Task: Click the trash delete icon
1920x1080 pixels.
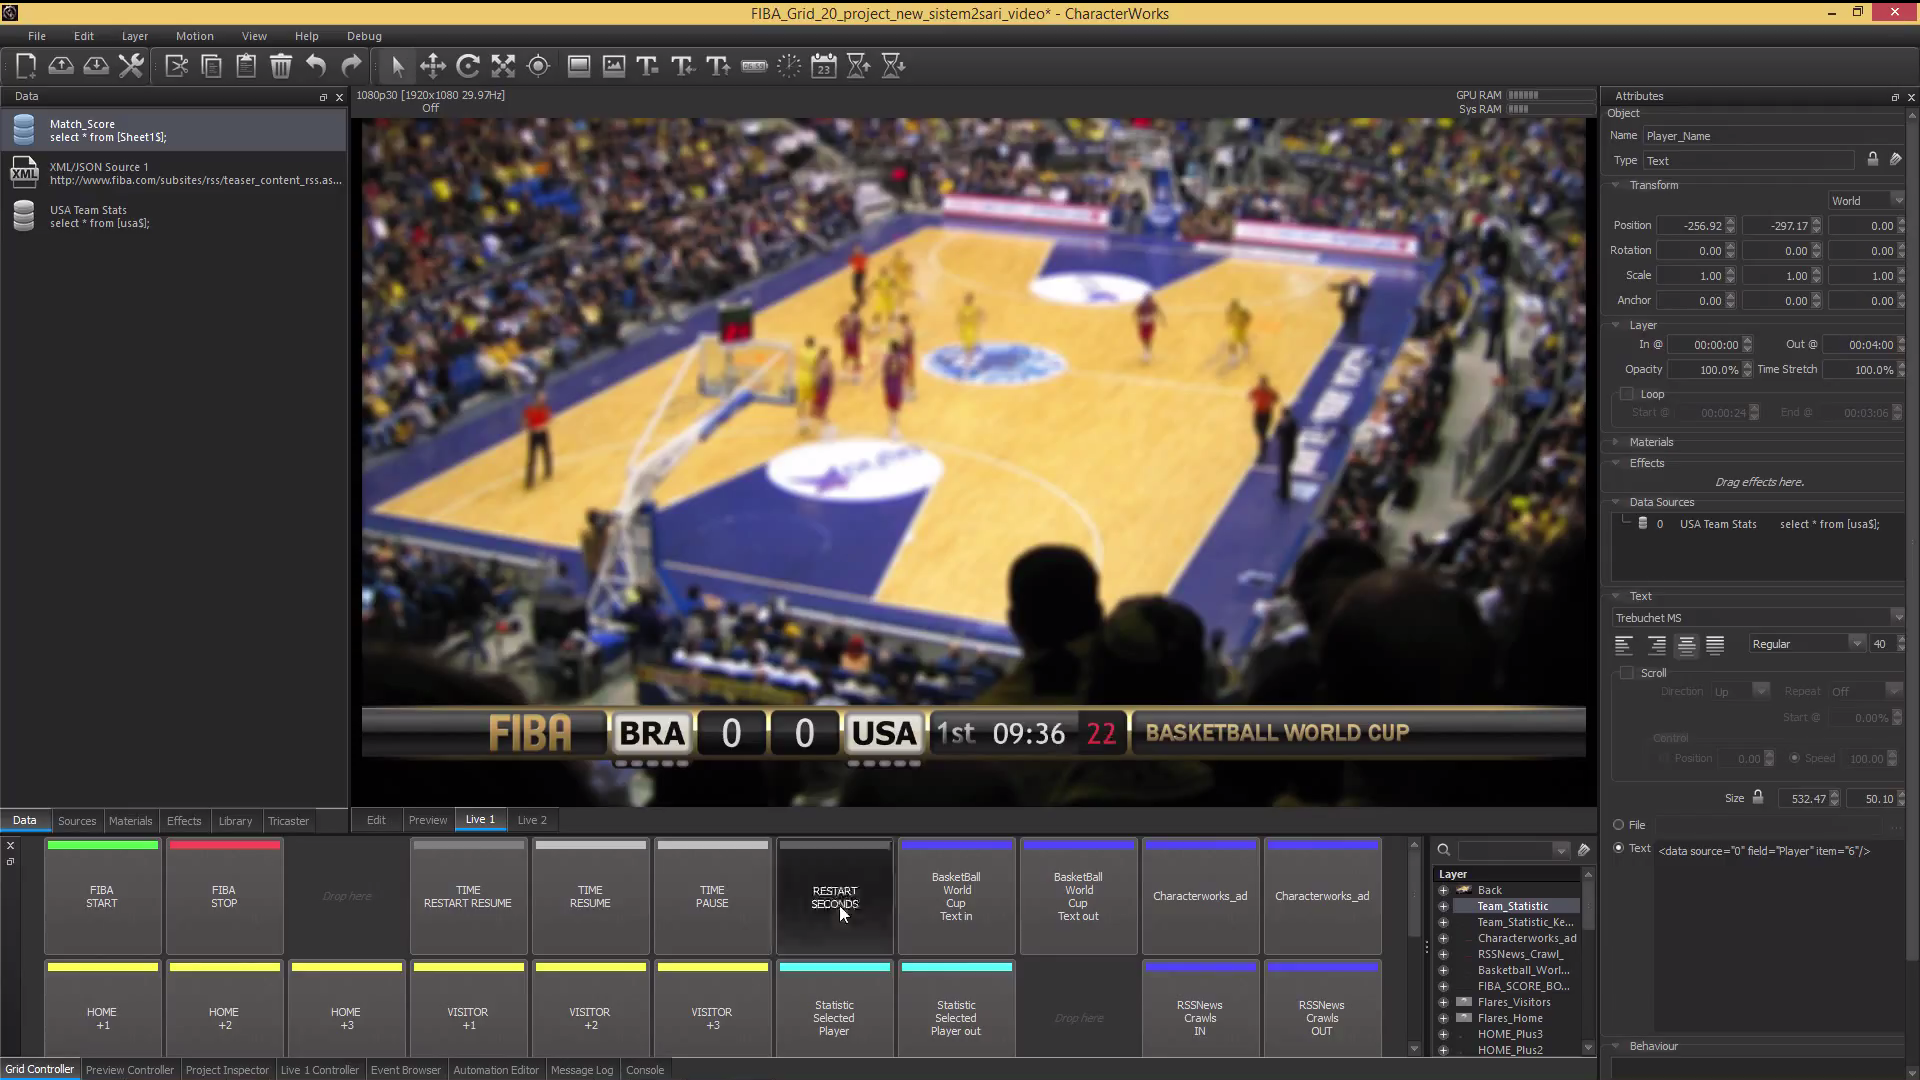Action: tap(281, 66)
